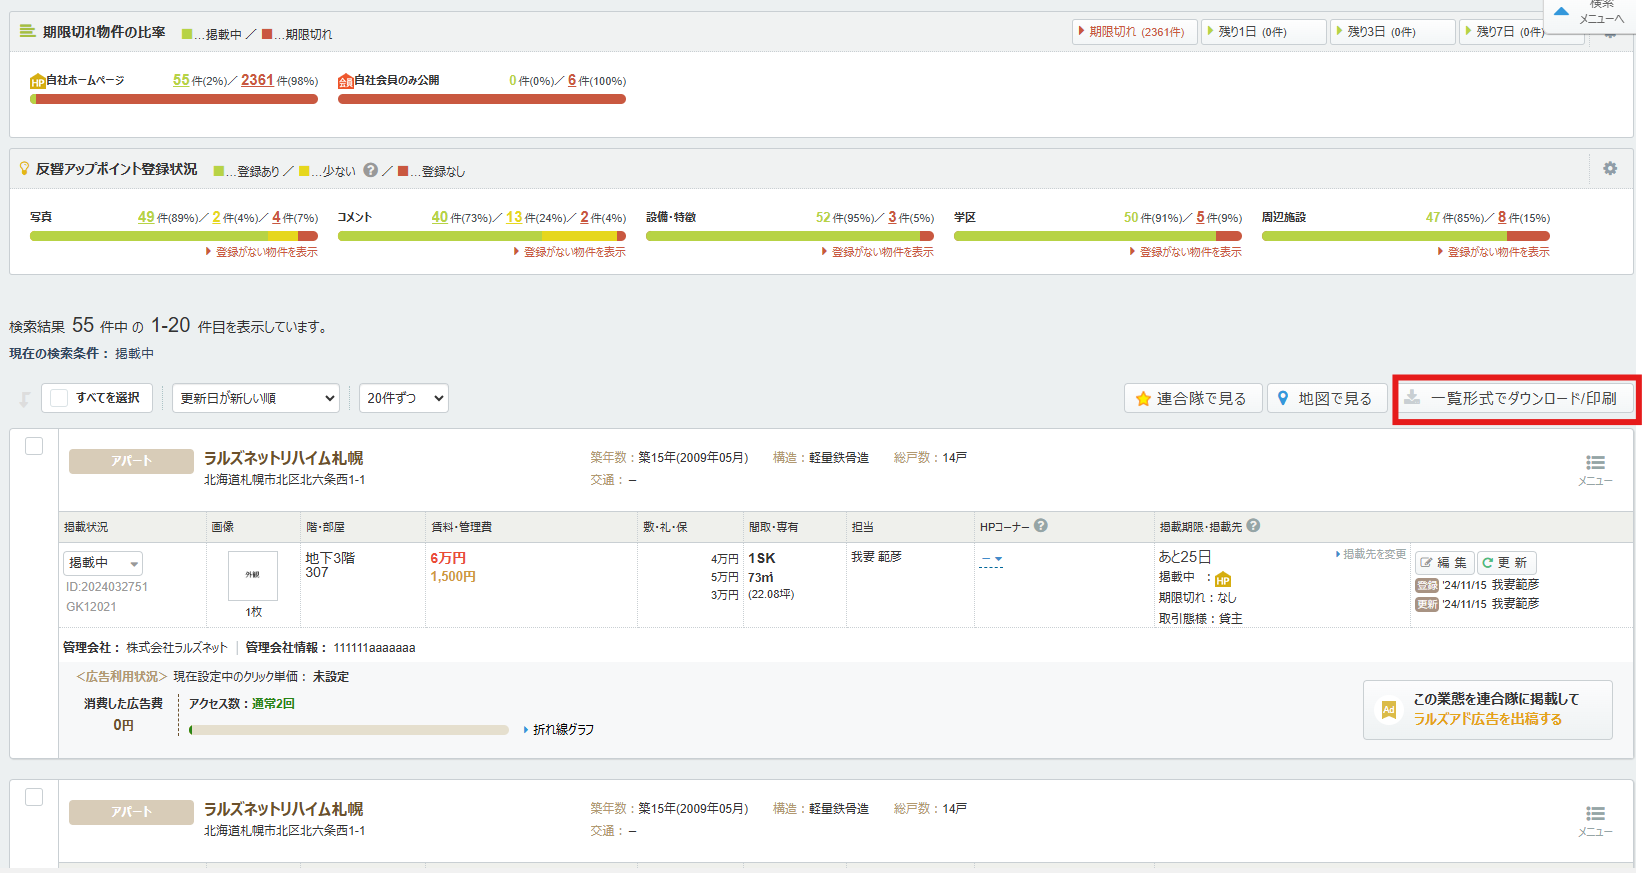Open the 掲載中 status dropdown
The height and width of the screenshot is (873, 1642).
(103, 563)
